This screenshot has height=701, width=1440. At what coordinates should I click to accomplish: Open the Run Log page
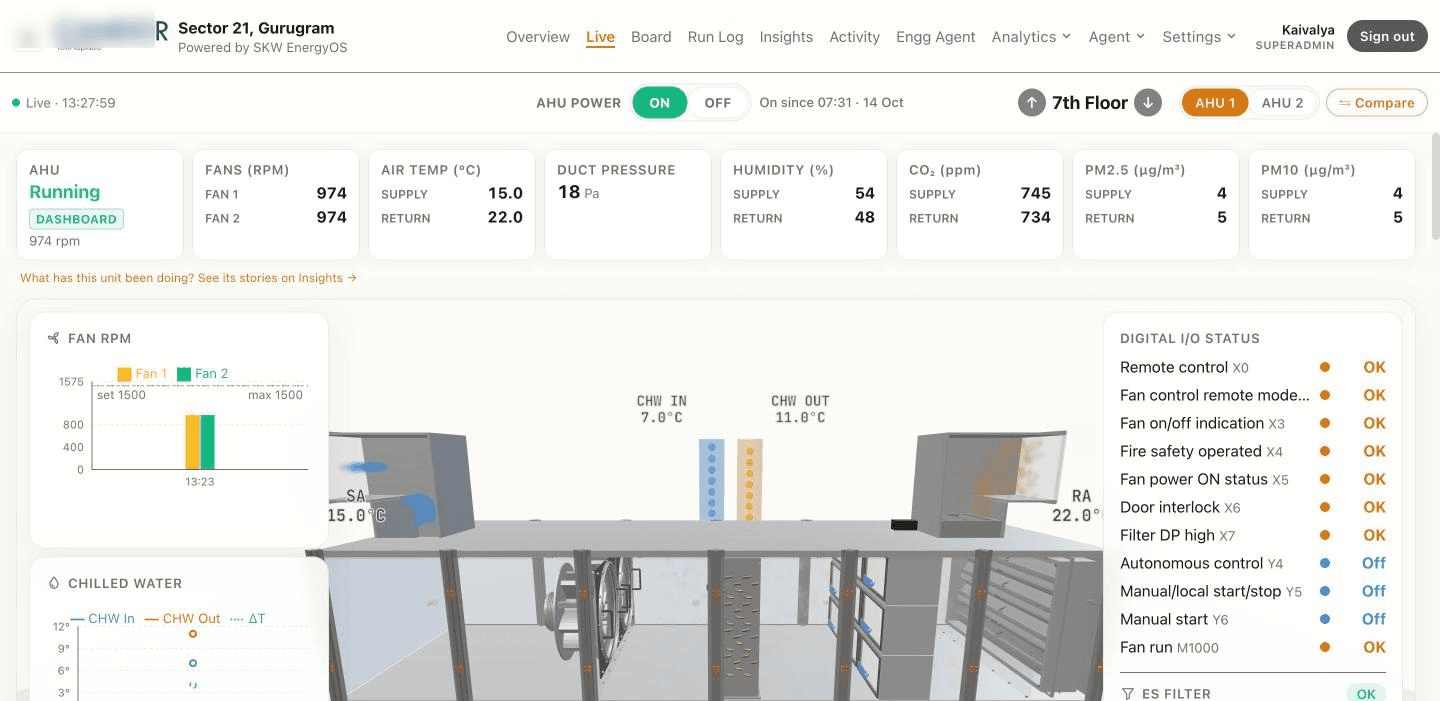pyautogui.click(x=715, y=37)
